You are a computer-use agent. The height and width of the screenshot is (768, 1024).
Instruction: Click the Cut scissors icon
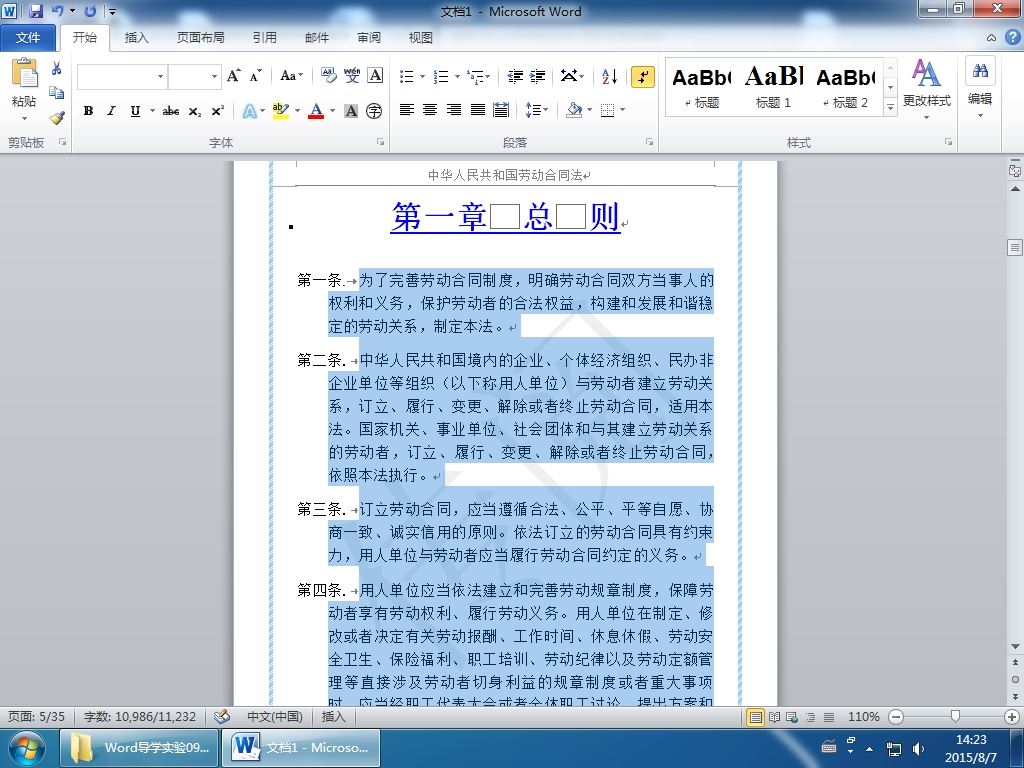[x=57, y=68]
